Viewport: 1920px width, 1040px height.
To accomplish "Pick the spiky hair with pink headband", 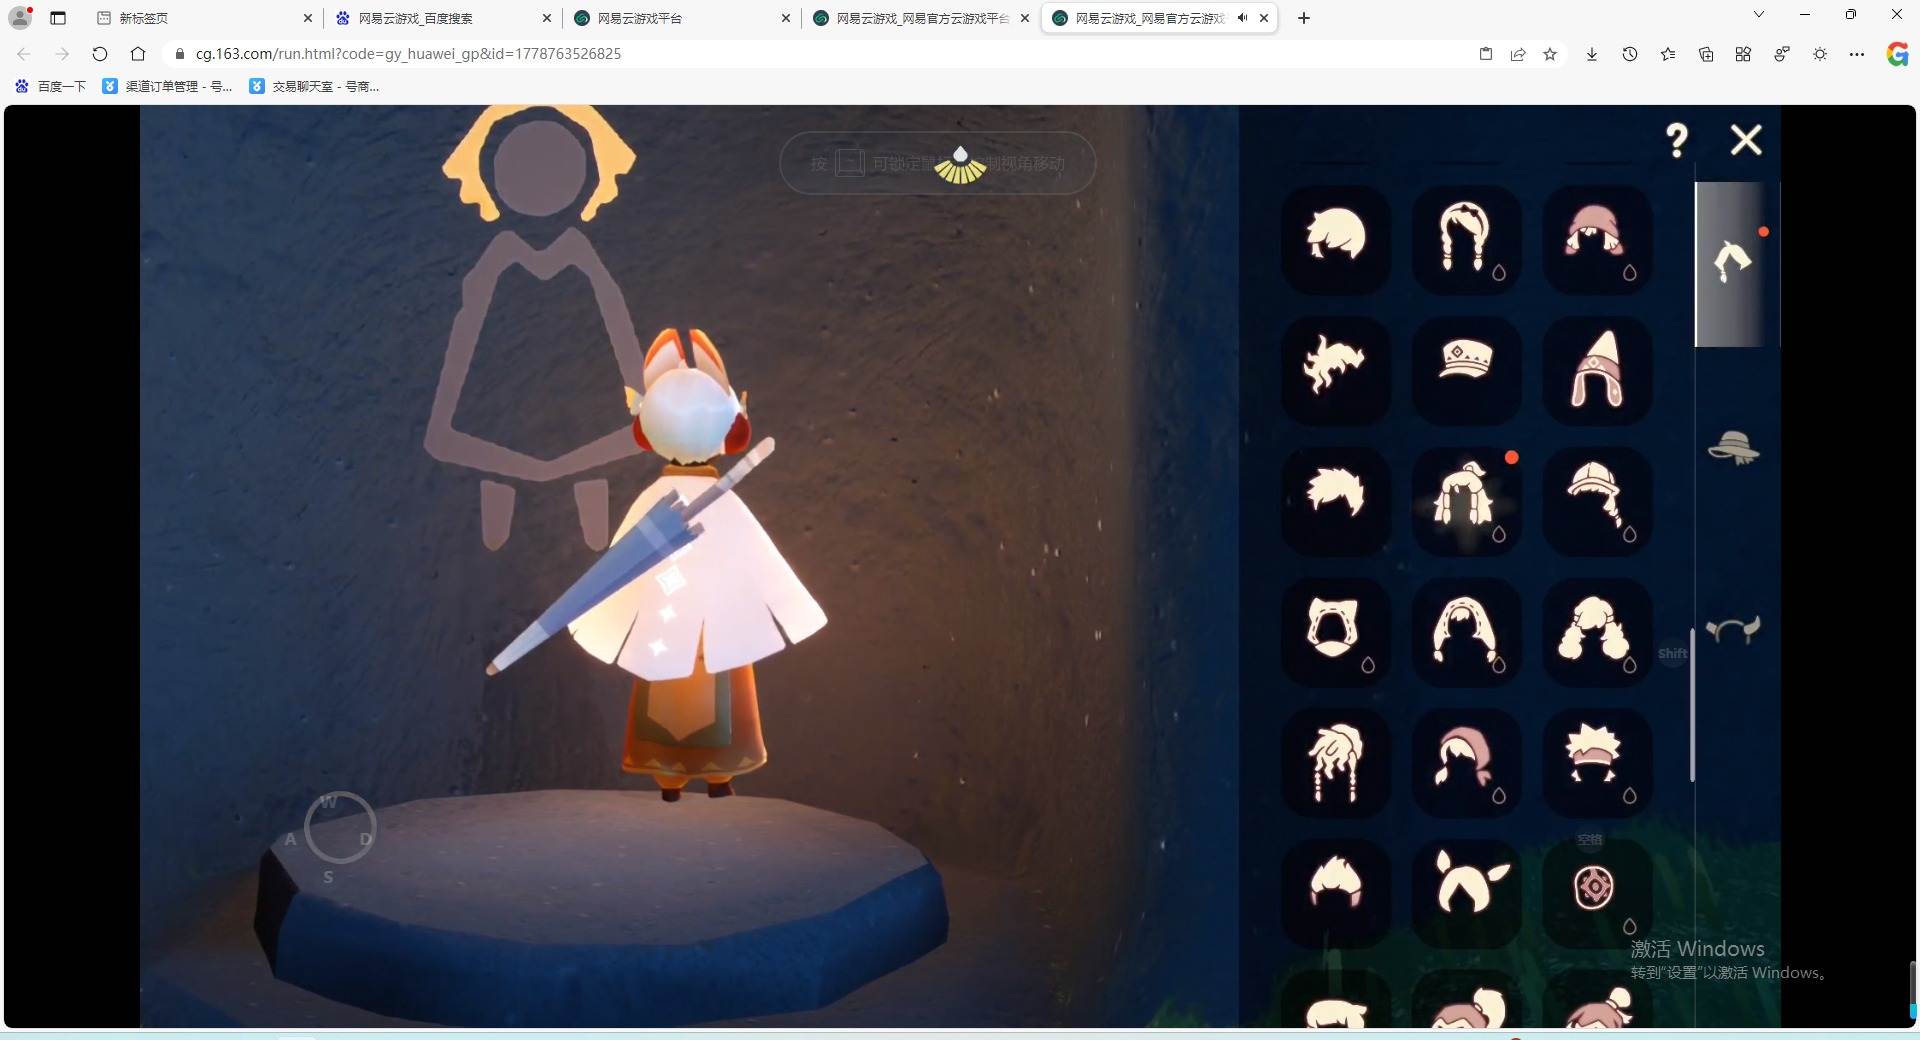I will pos(1597,763).
